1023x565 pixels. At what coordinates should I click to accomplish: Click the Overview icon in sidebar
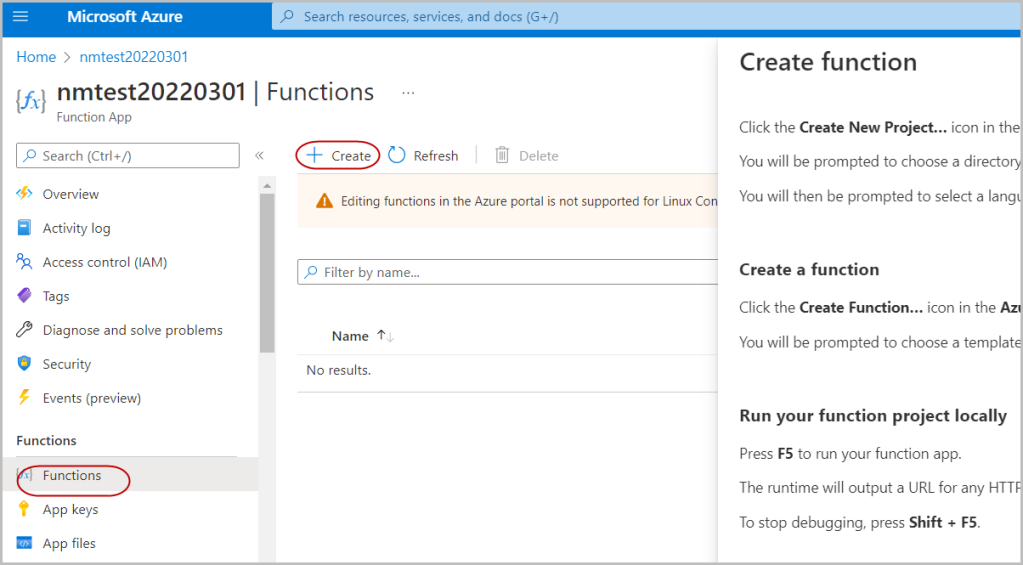coord(25,194)
